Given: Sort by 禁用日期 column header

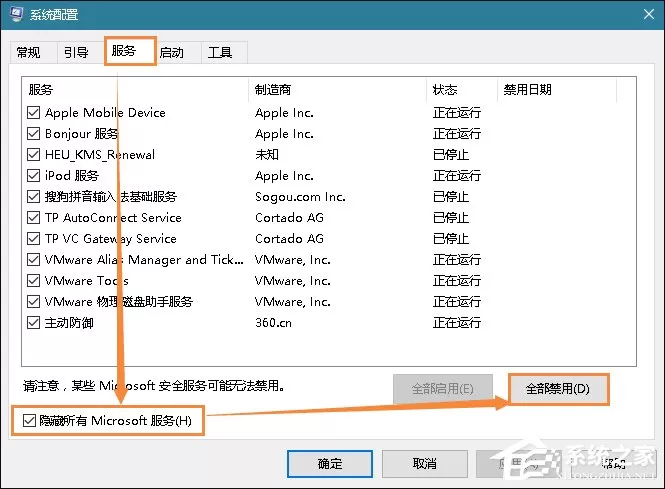Looking at the screenshot, I should pyautogui.click(x=556, y=89).
